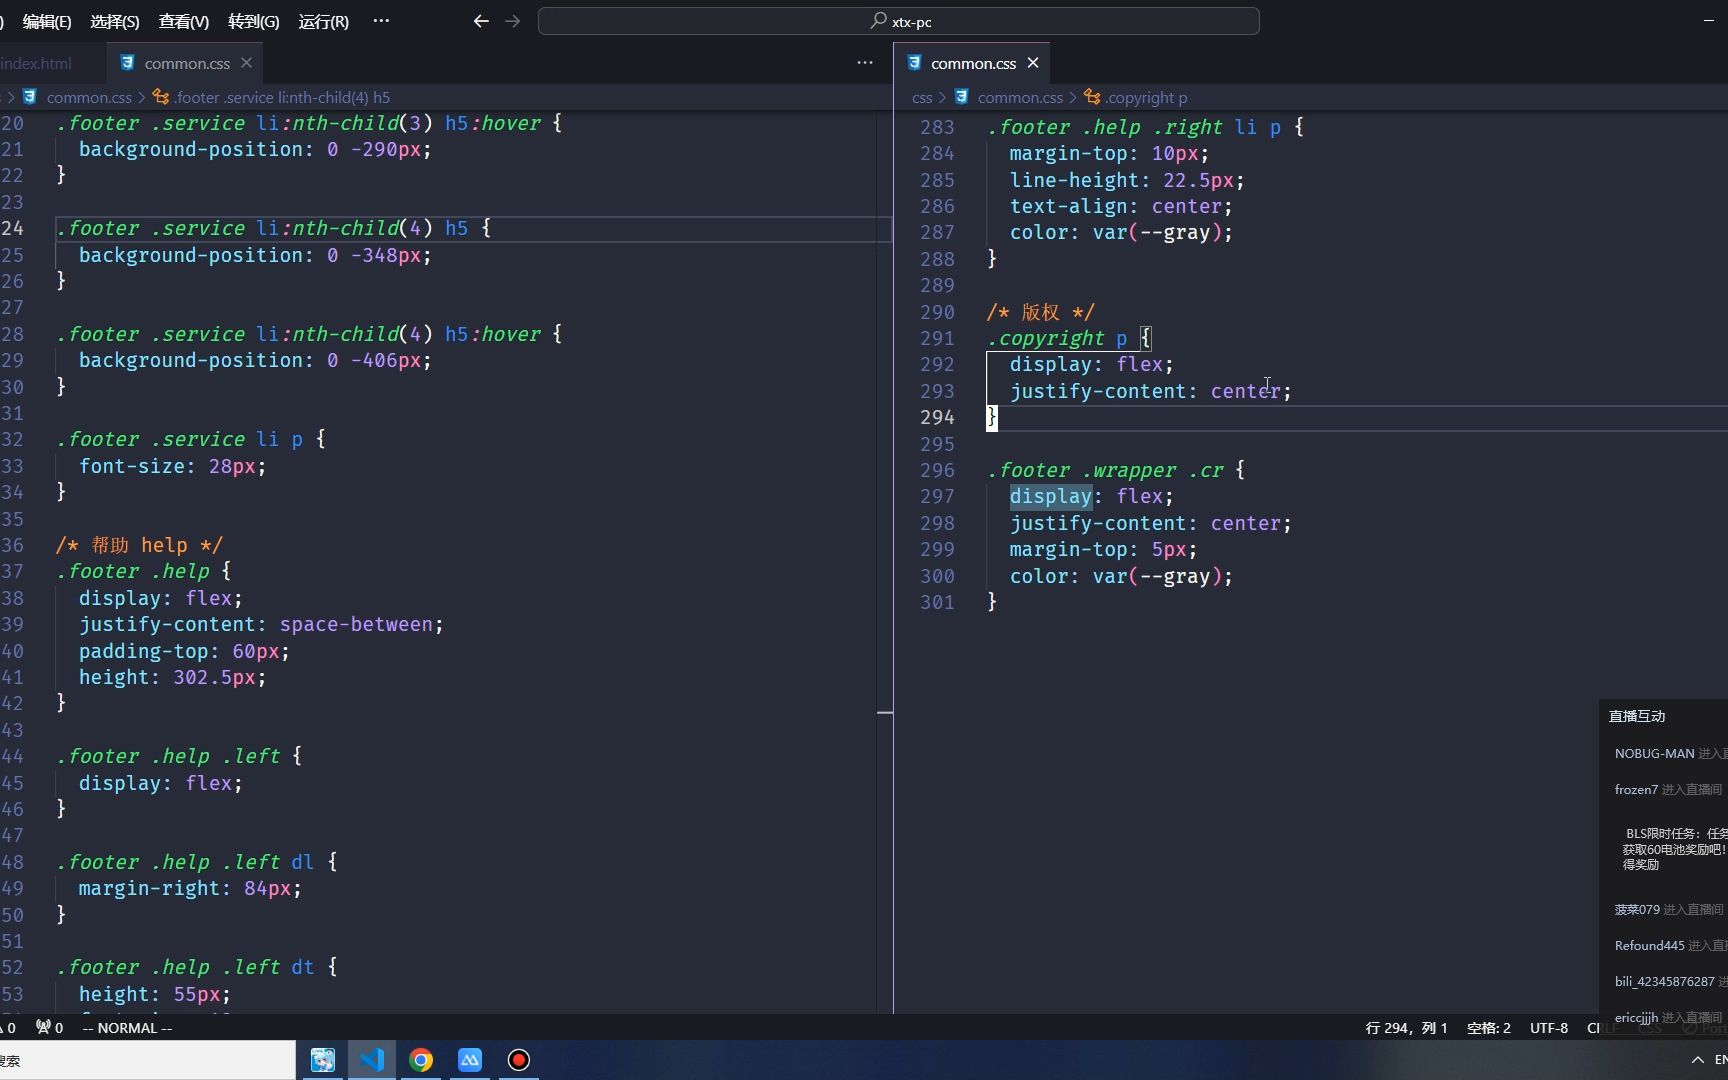Select the right pane common.css tab
Viewport: 1728px width, 1080px height.
point(972,63)
